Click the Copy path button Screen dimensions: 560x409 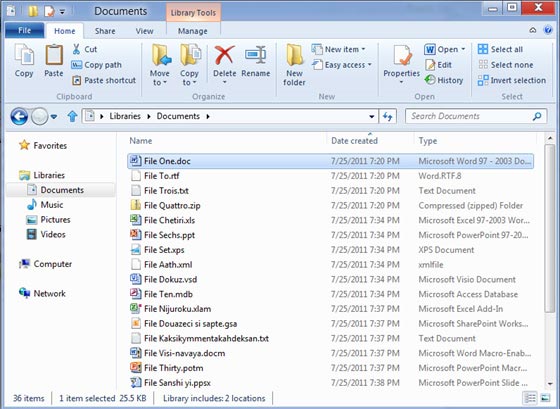[x=97, y=65]
